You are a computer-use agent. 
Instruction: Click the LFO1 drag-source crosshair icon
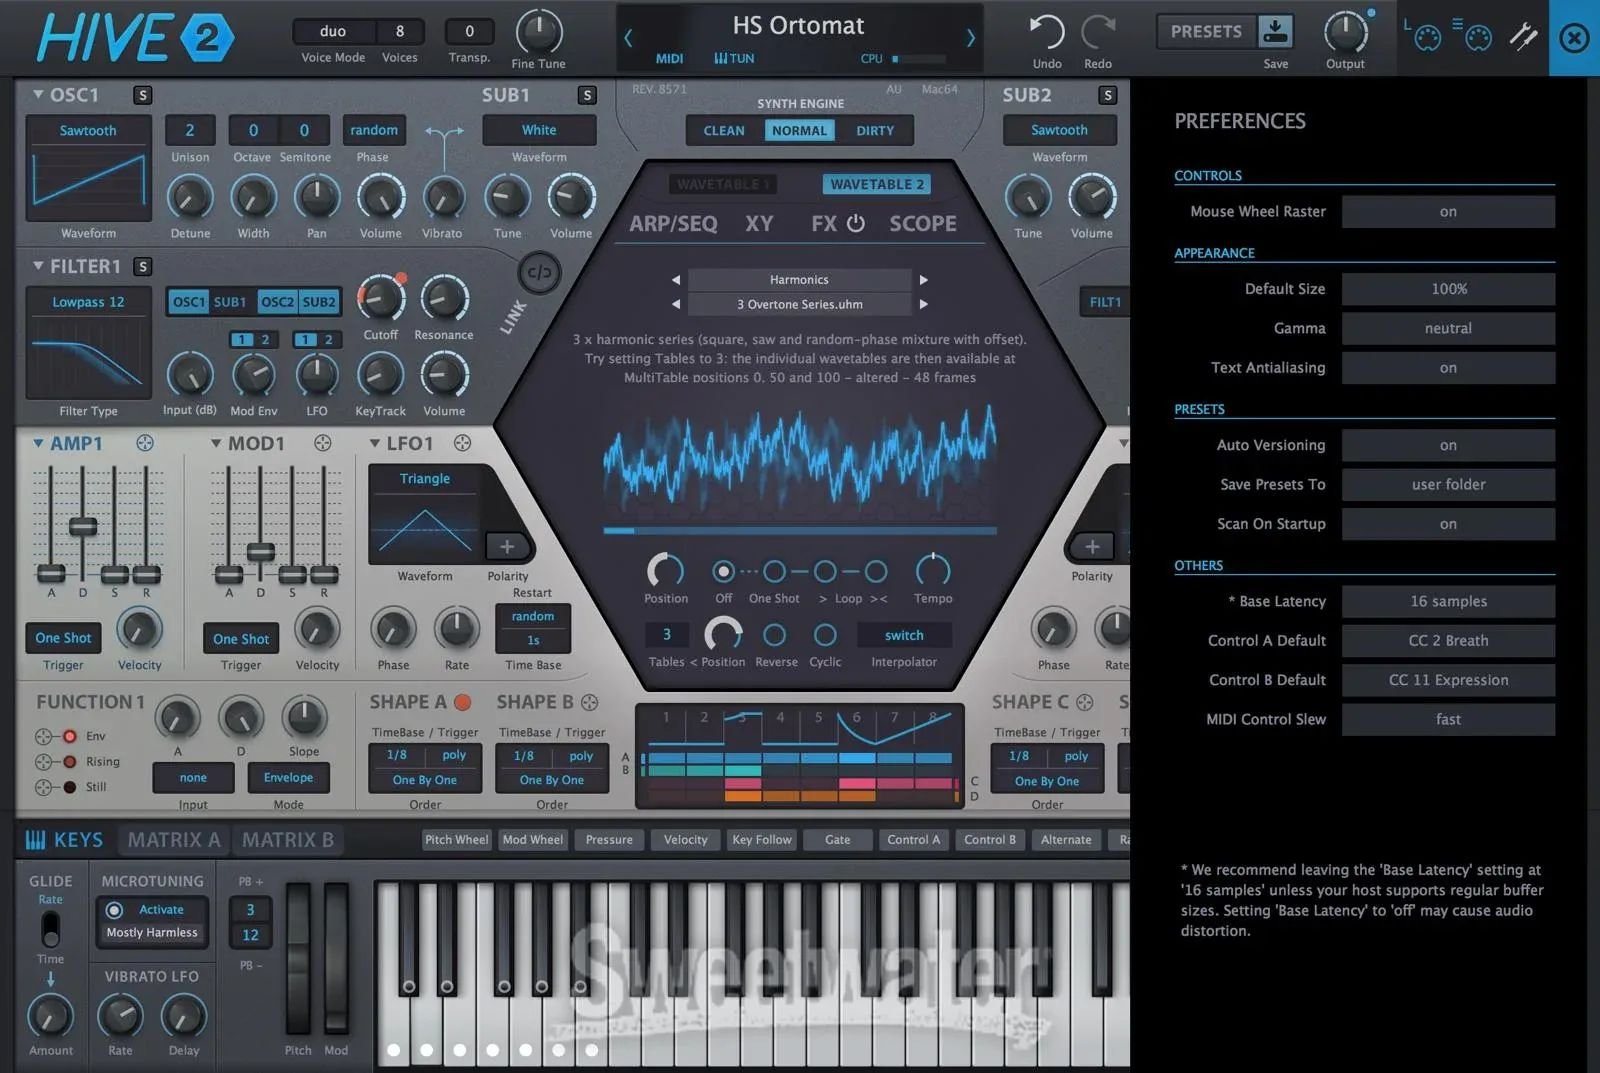[x=462, y=443]
